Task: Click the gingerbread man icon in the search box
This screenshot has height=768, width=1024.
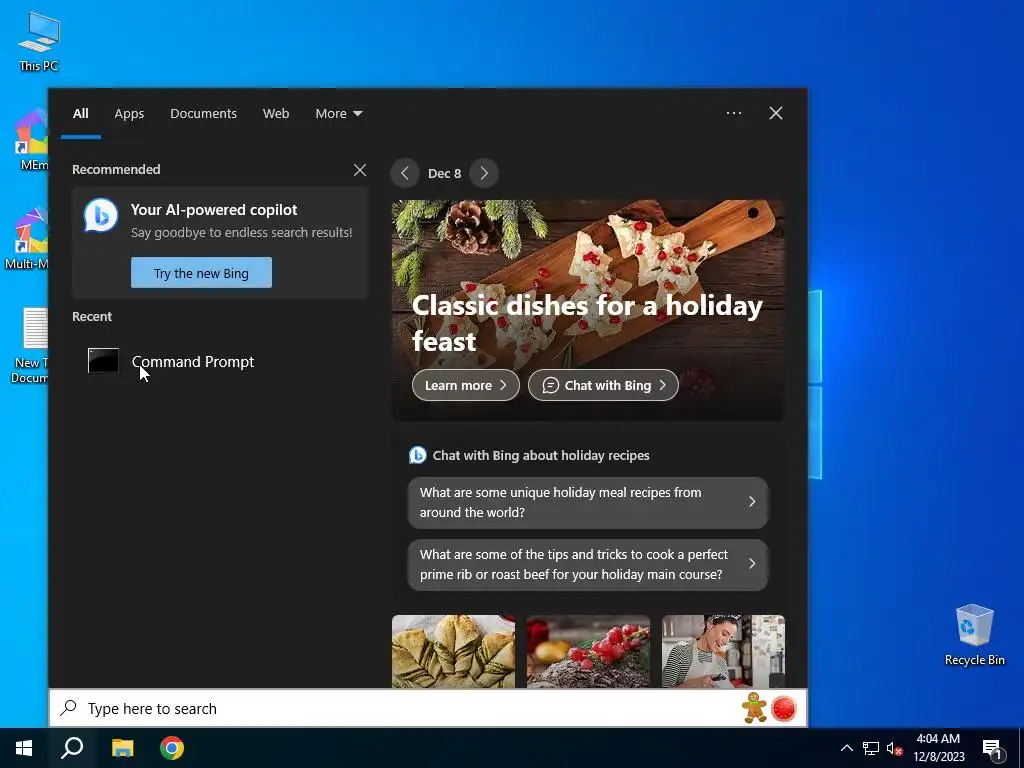Action: pyautogui.click(x=754, y=708)
